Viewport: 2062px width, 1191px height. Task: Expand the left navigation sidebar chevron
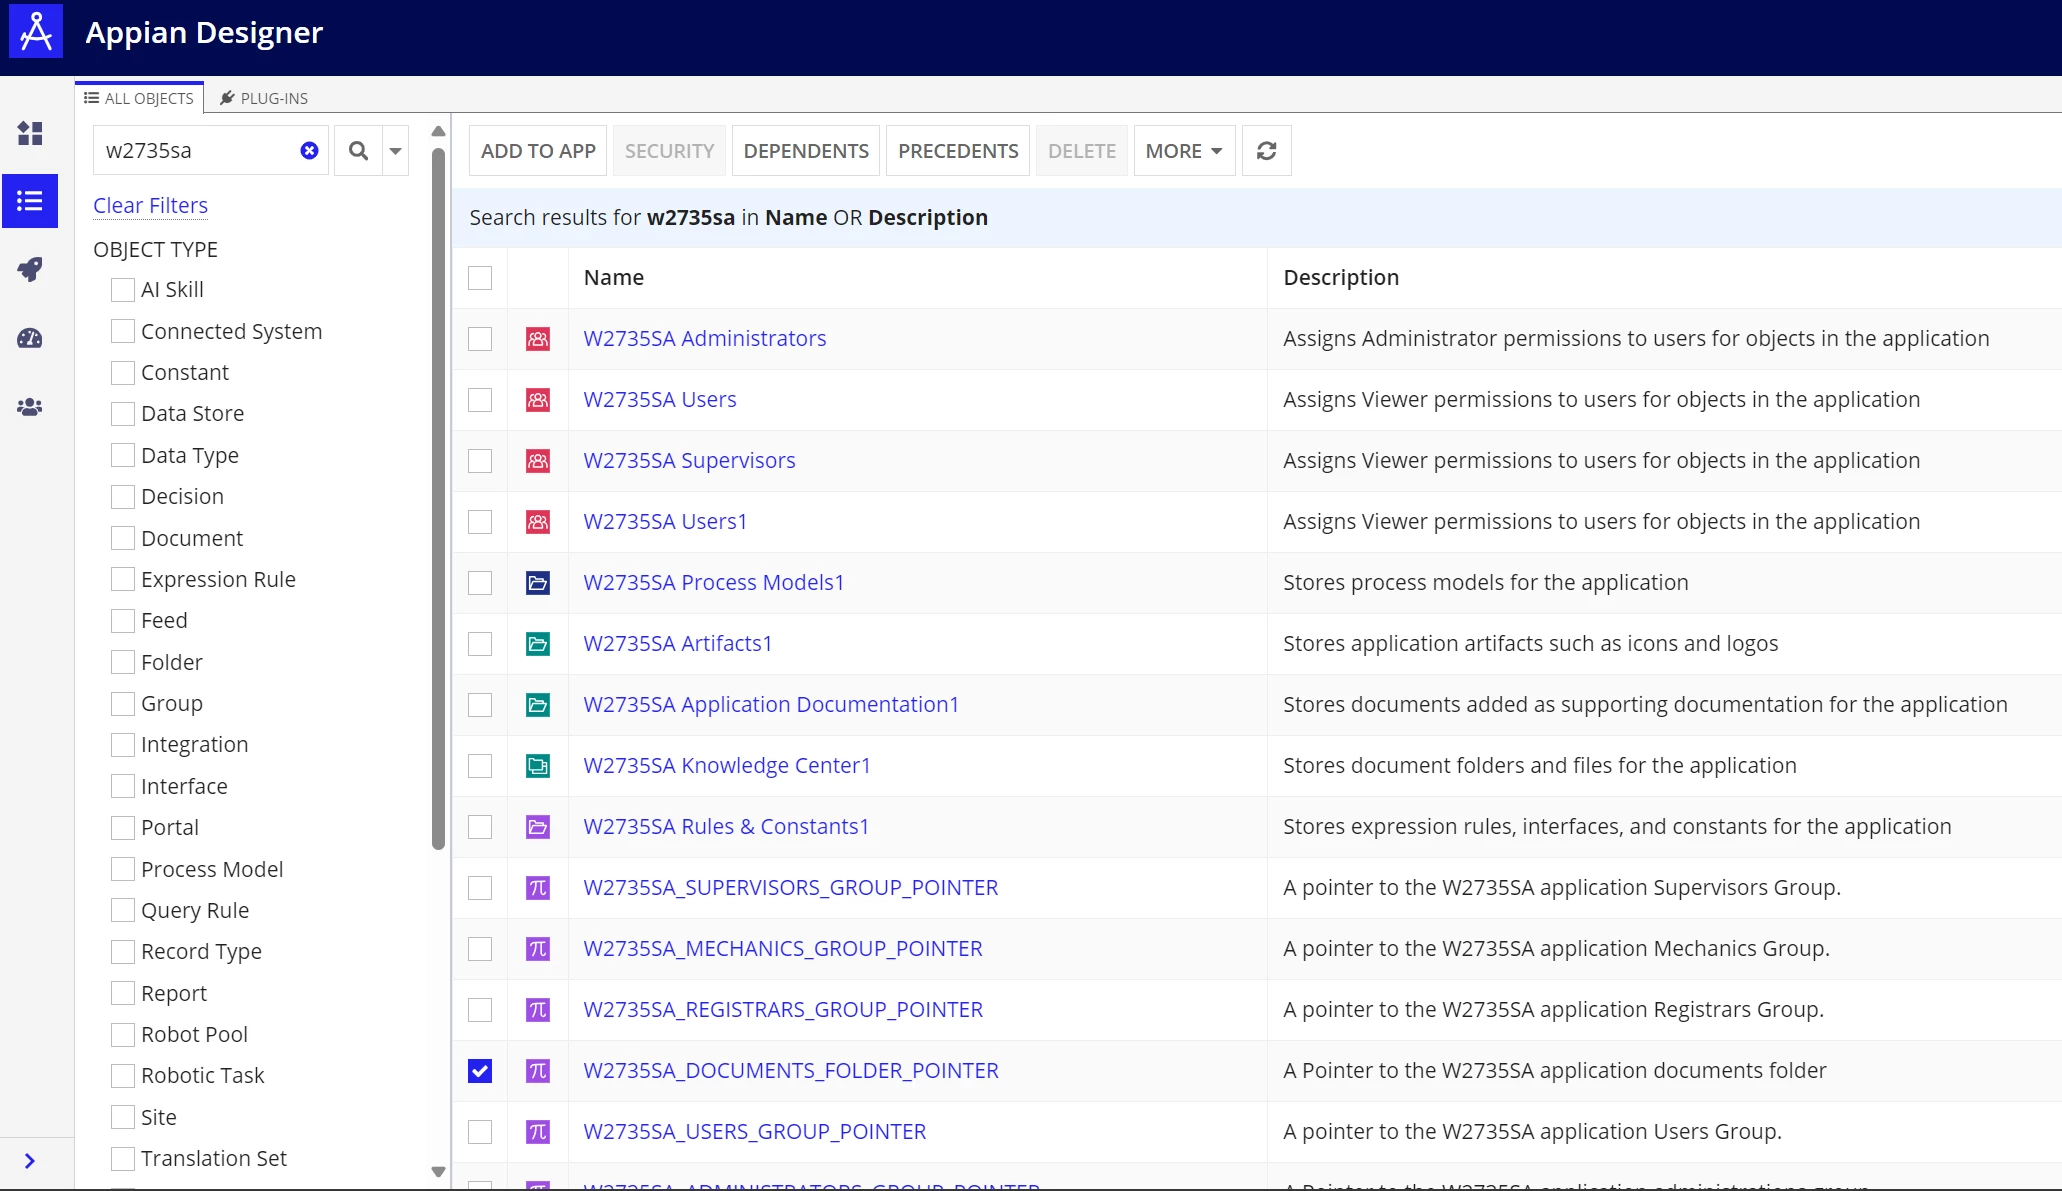(x=30, y=1161)
